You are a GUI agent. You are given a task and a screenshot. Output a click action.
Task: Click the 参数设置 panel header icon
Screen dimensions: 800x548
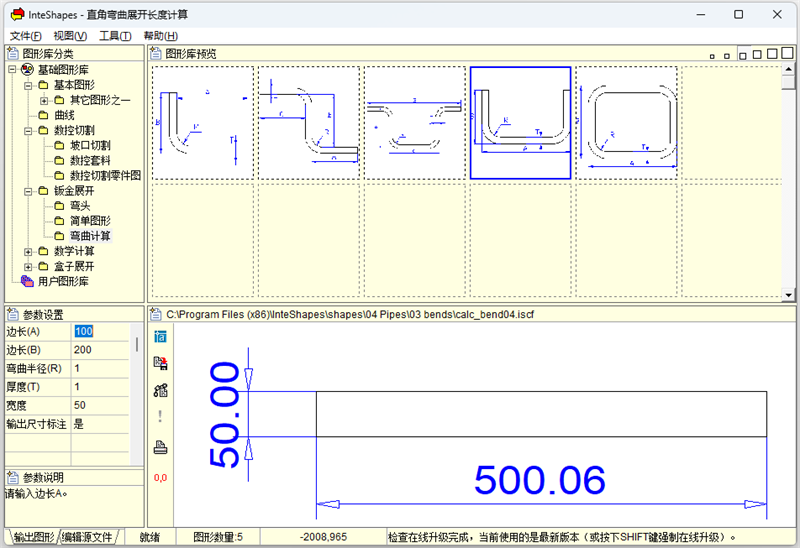point(13,314)
